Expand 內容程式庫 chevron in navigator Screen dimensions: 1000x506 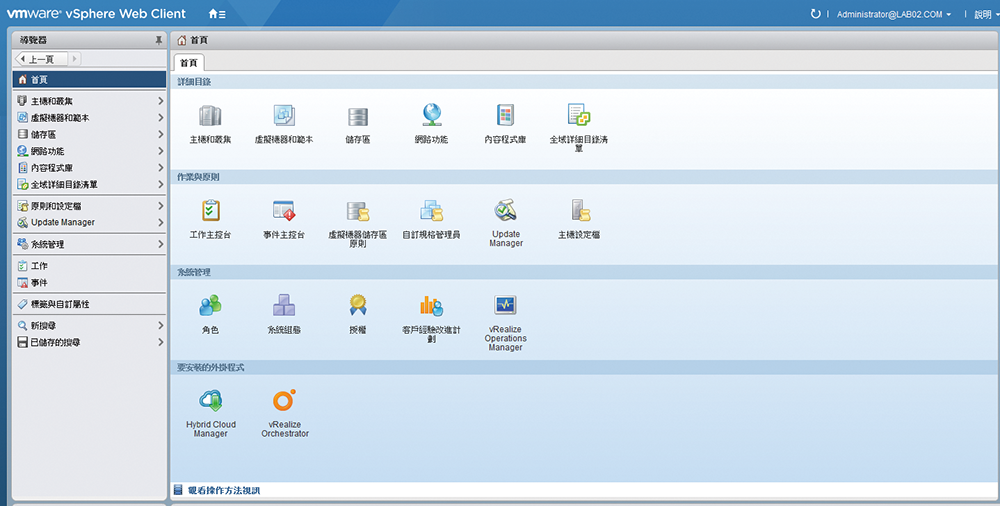(x=160, y=167)
